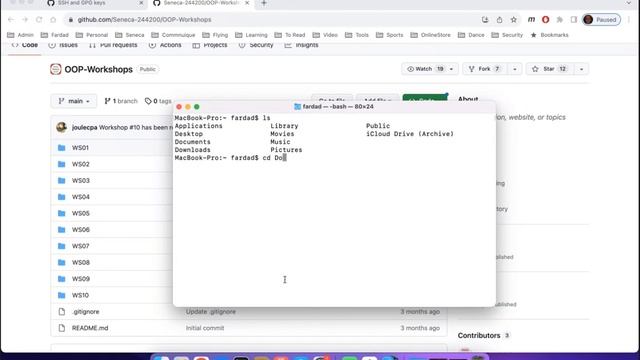Click the Fork repository button
640x360 pixels.
485,69
